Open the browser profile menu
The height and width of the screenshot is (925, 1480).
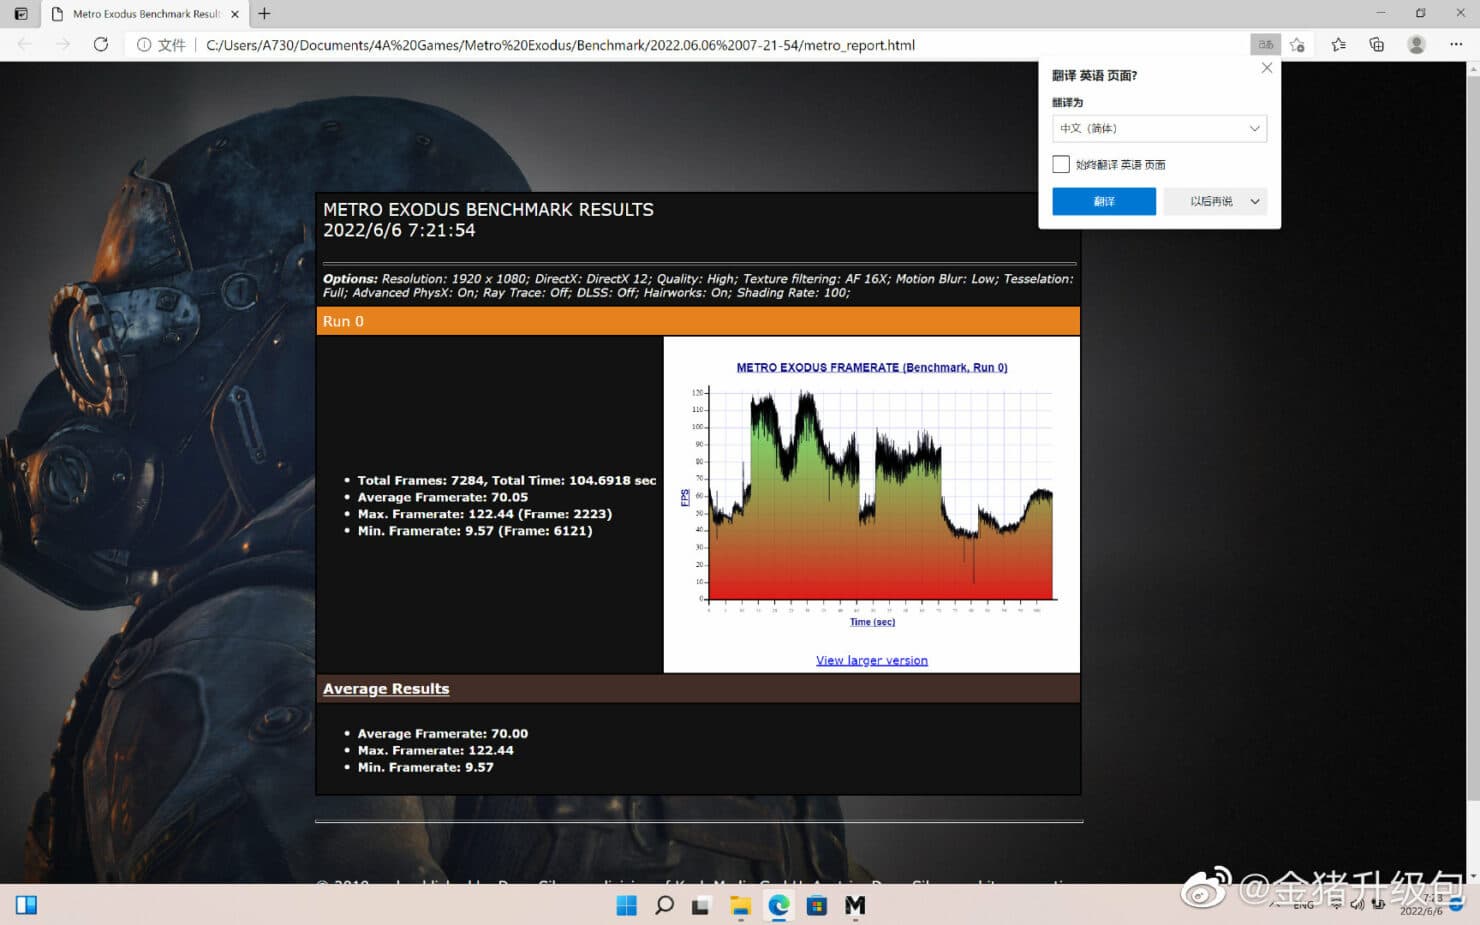[x=1416, y=45]
